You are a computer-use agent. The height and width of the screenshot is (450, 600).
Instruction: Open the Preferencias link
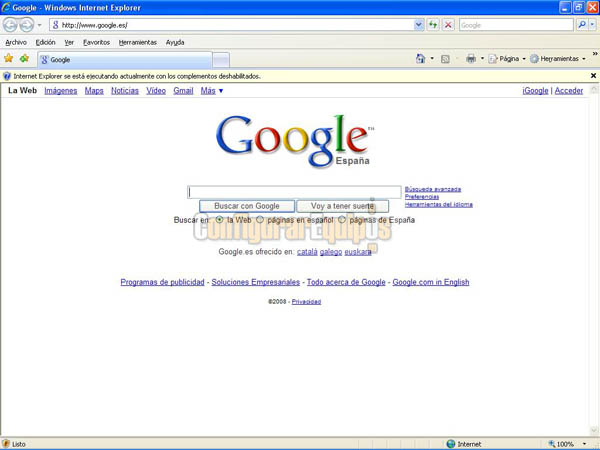422,197
